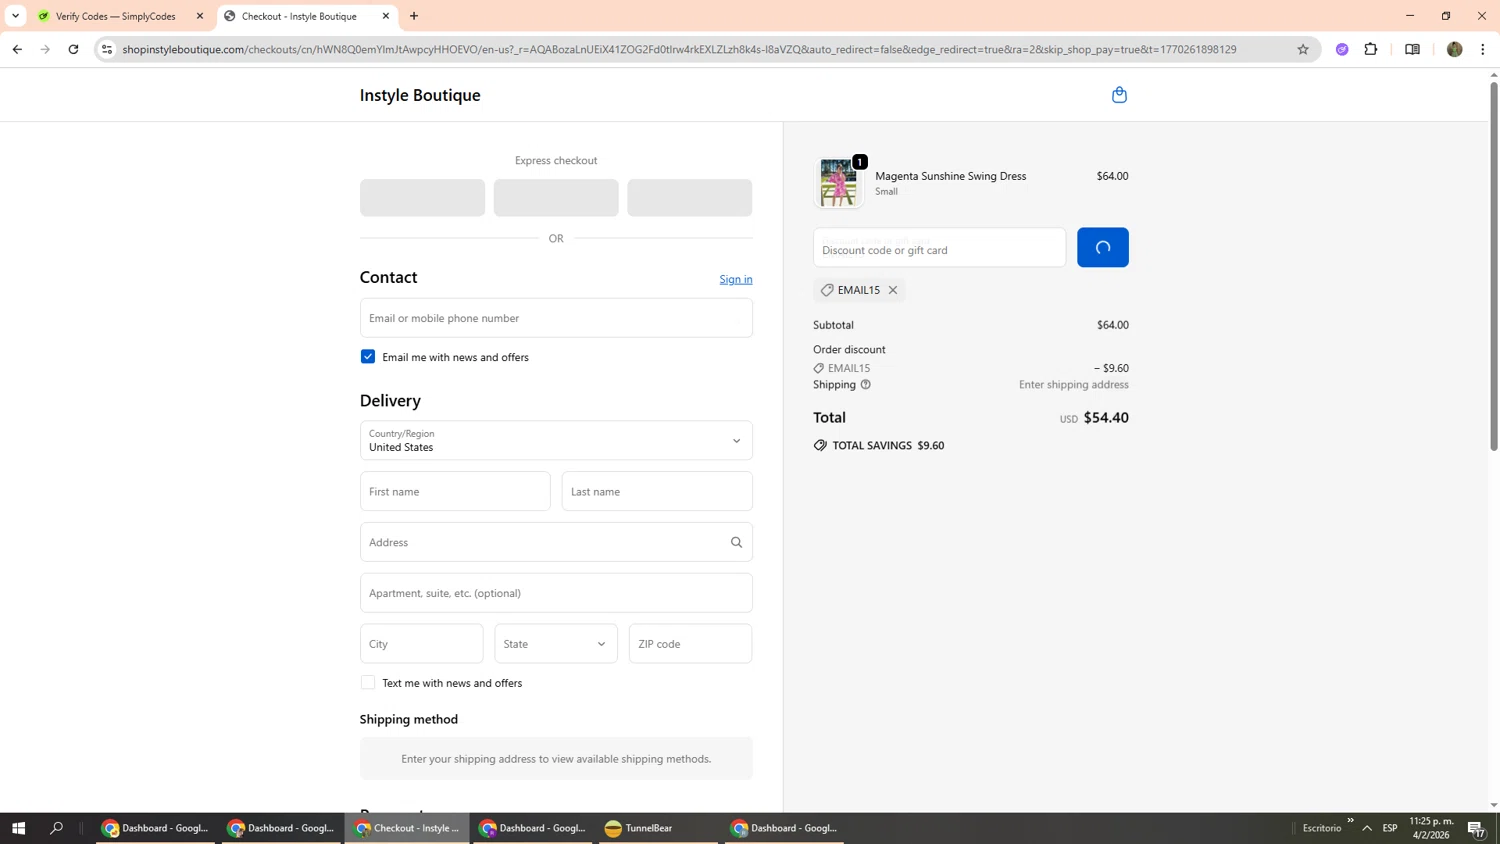Image resolution: width=1500 pixels, height=844 pixels.
Task: Bookmark this page with the star icon
Action: pos(1303,49)
